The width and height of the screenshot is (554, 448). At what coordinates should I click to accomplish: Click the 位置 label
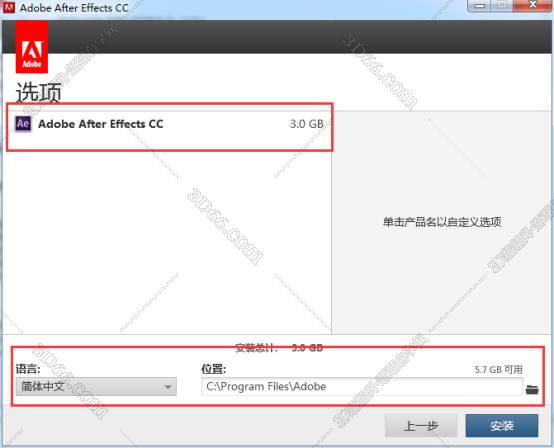(213, 369)
